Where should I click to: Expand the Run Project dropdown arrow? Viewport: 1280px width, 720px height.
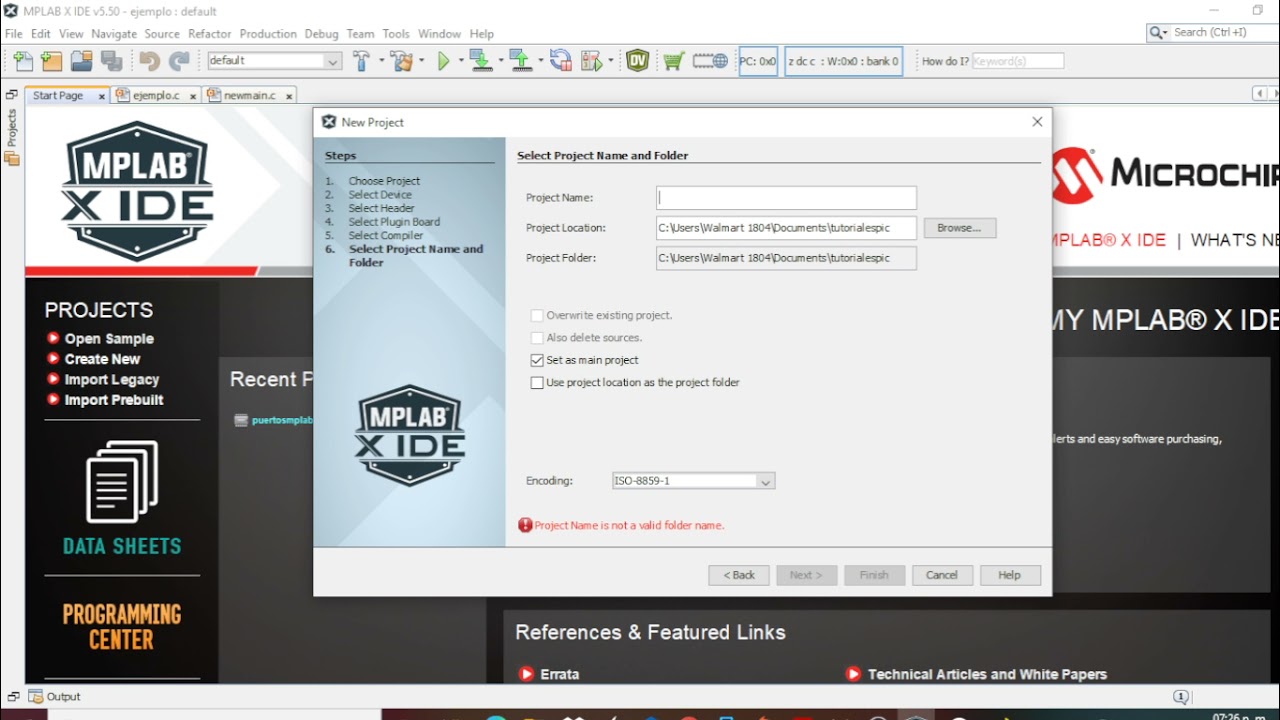(x=461, y=61)
